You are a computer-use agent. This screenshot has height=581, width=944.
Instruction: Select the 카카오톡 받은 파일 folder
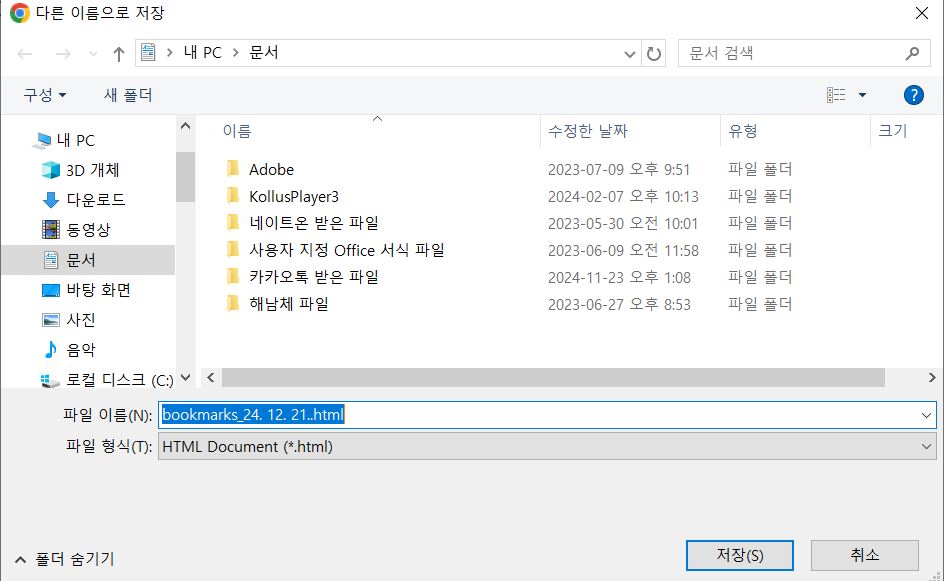314,277
